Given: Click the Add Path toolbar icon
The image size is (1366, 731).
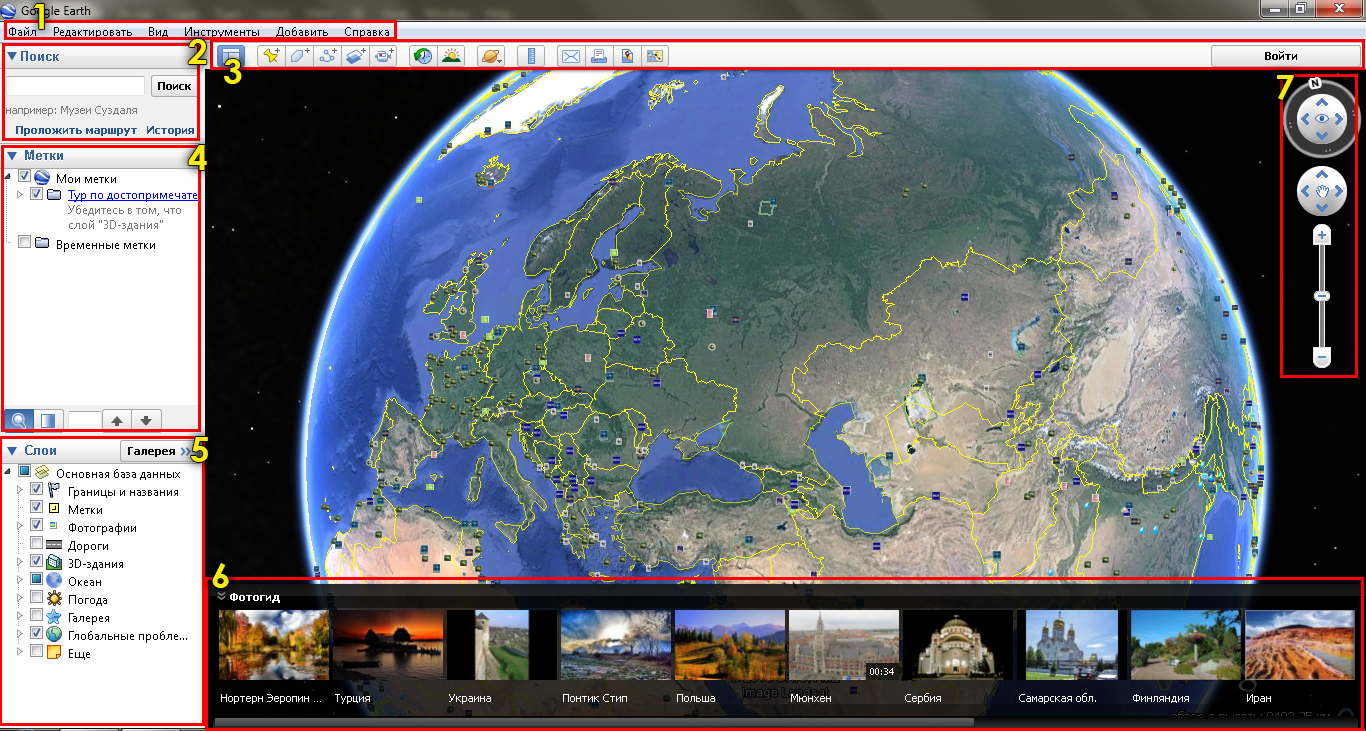Looking at the screenshot, I should tap(328, 56).
